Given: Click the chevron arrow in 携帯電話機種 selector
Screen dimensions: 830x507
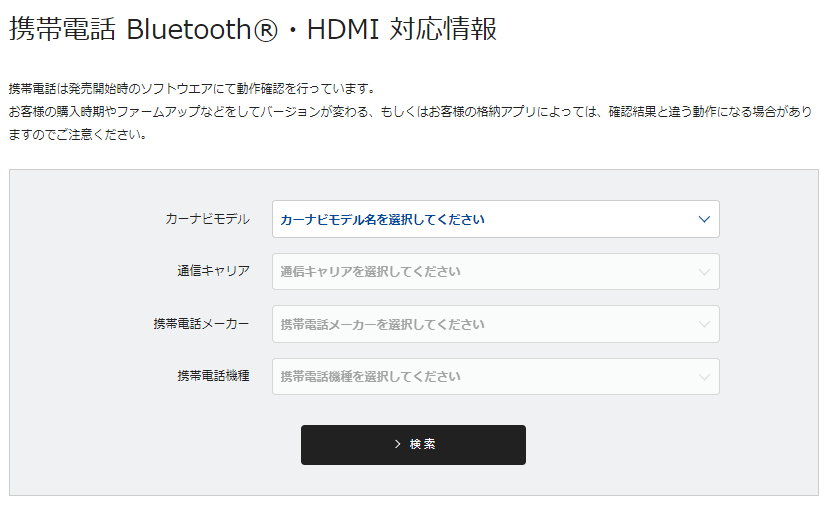Looking at the screenshot, I should 704,377.
